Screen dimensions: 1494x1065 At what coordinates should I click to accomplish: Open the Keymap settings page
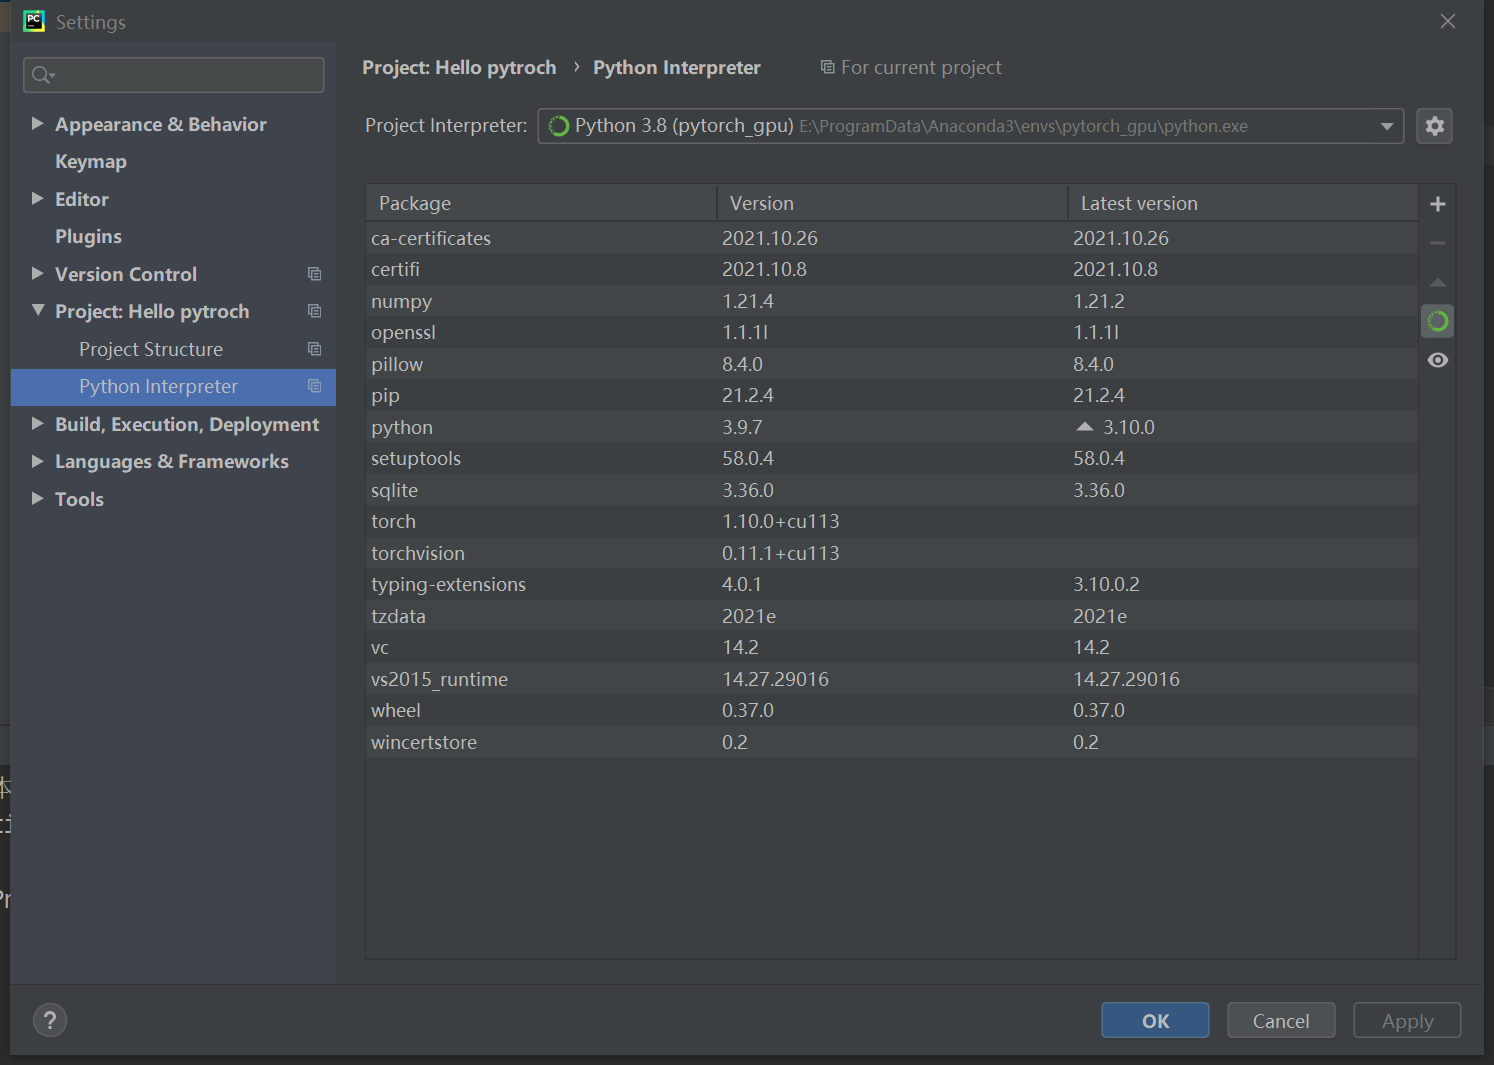coord(91,162)
